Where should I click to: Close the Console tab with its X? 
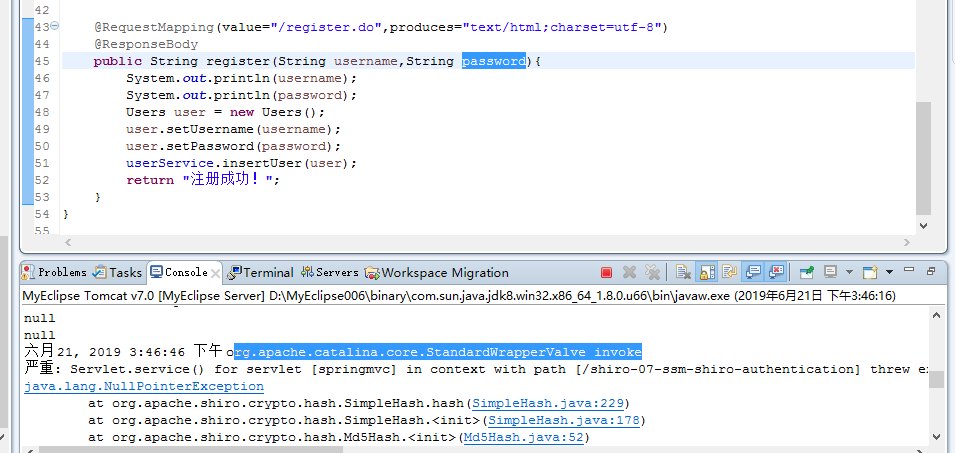pyautogui.click(x=215, y=273)
